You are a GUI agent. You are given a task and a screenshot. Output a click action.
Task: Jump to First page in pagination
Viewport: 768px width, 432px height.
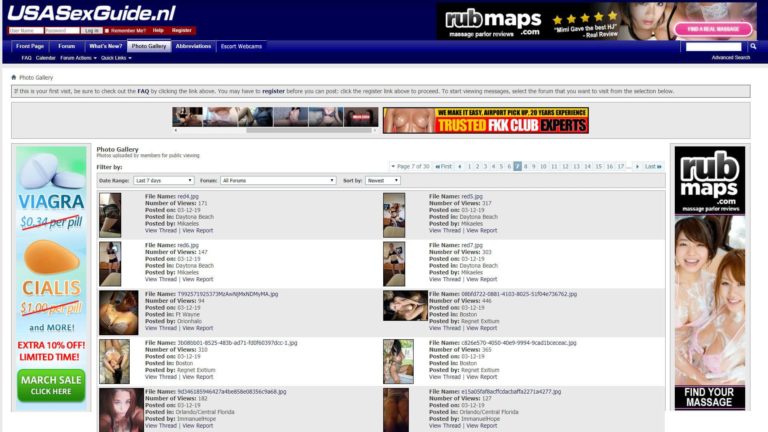444,167
